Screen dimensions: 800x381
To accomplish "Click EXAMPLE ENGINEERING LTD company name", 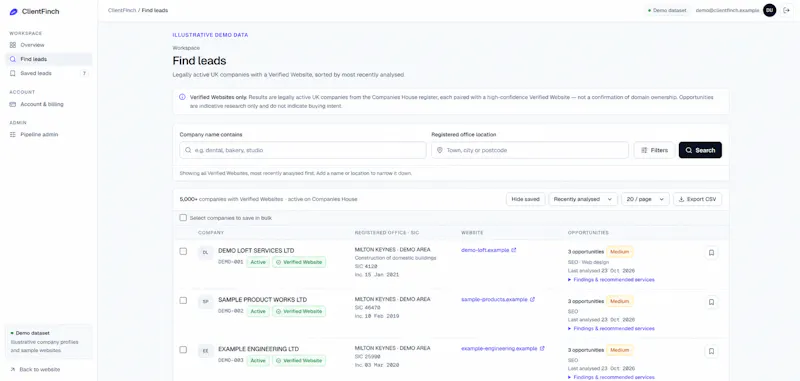I will [258, 349].
